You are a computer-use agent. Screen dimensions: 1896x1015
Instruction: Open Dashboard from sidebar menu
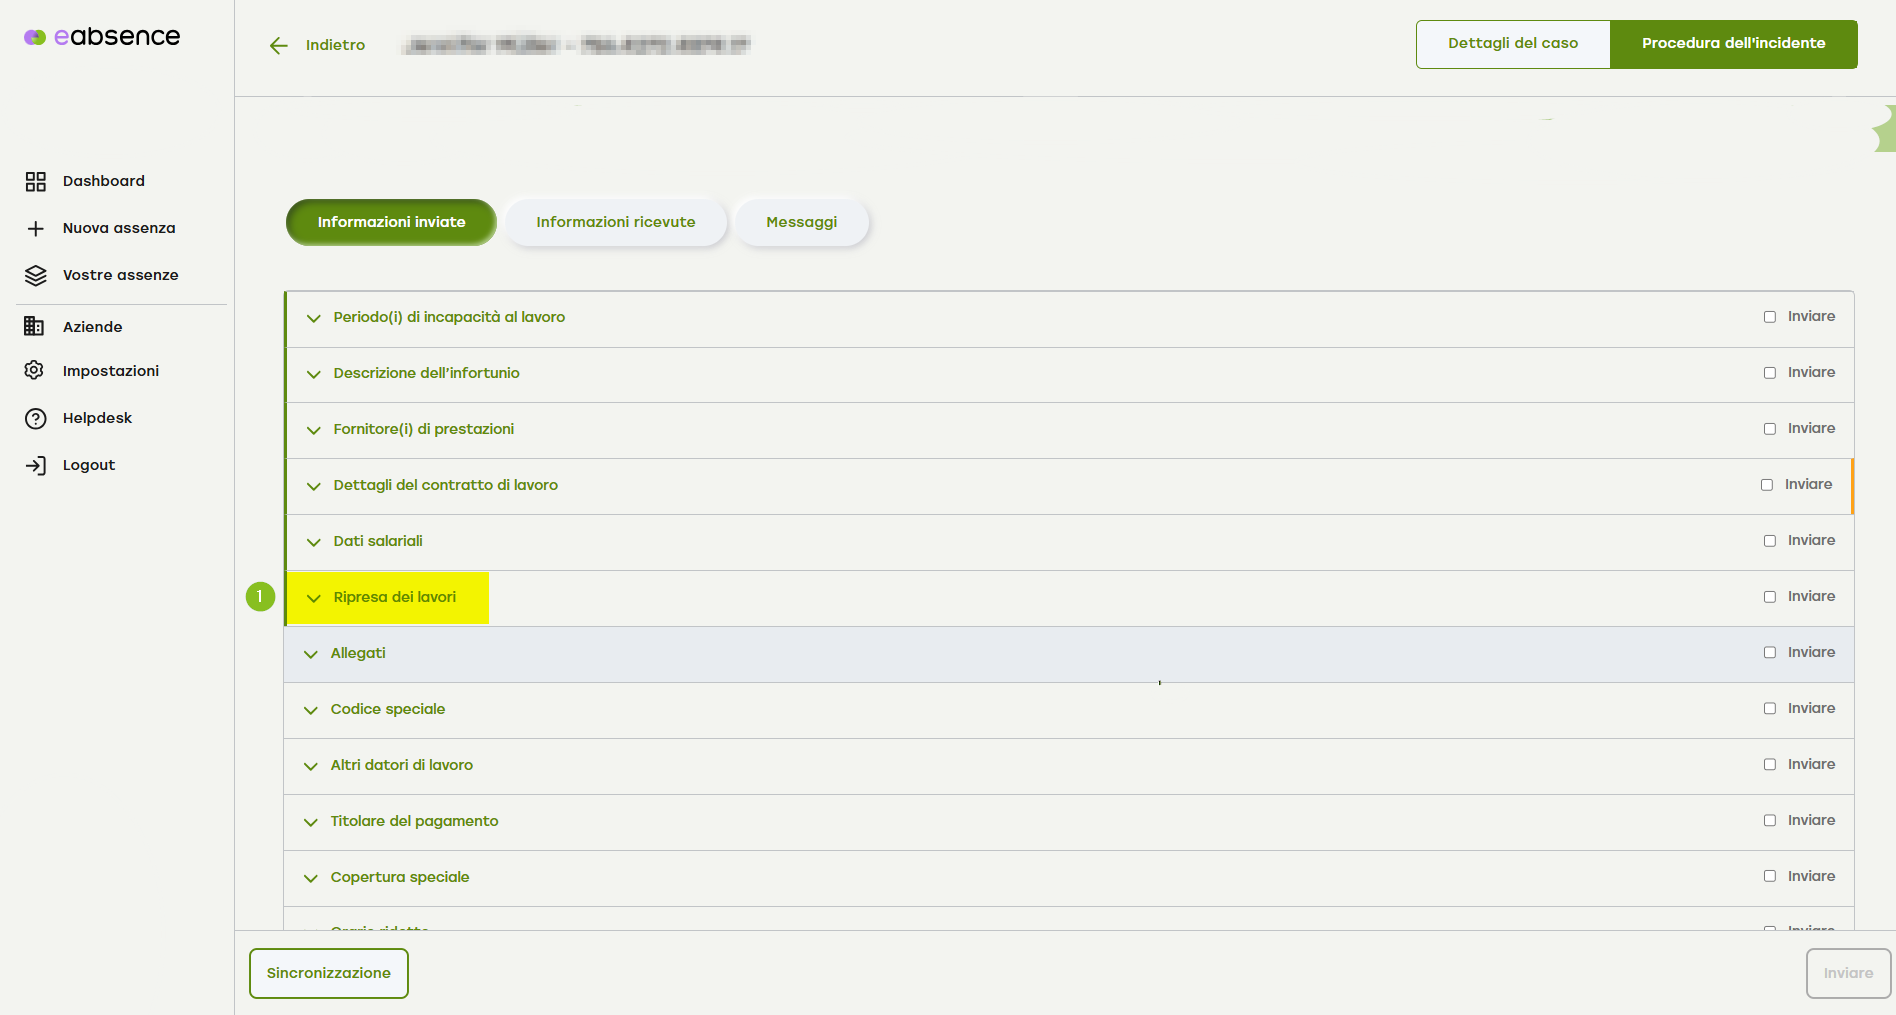tap(104, 181)
